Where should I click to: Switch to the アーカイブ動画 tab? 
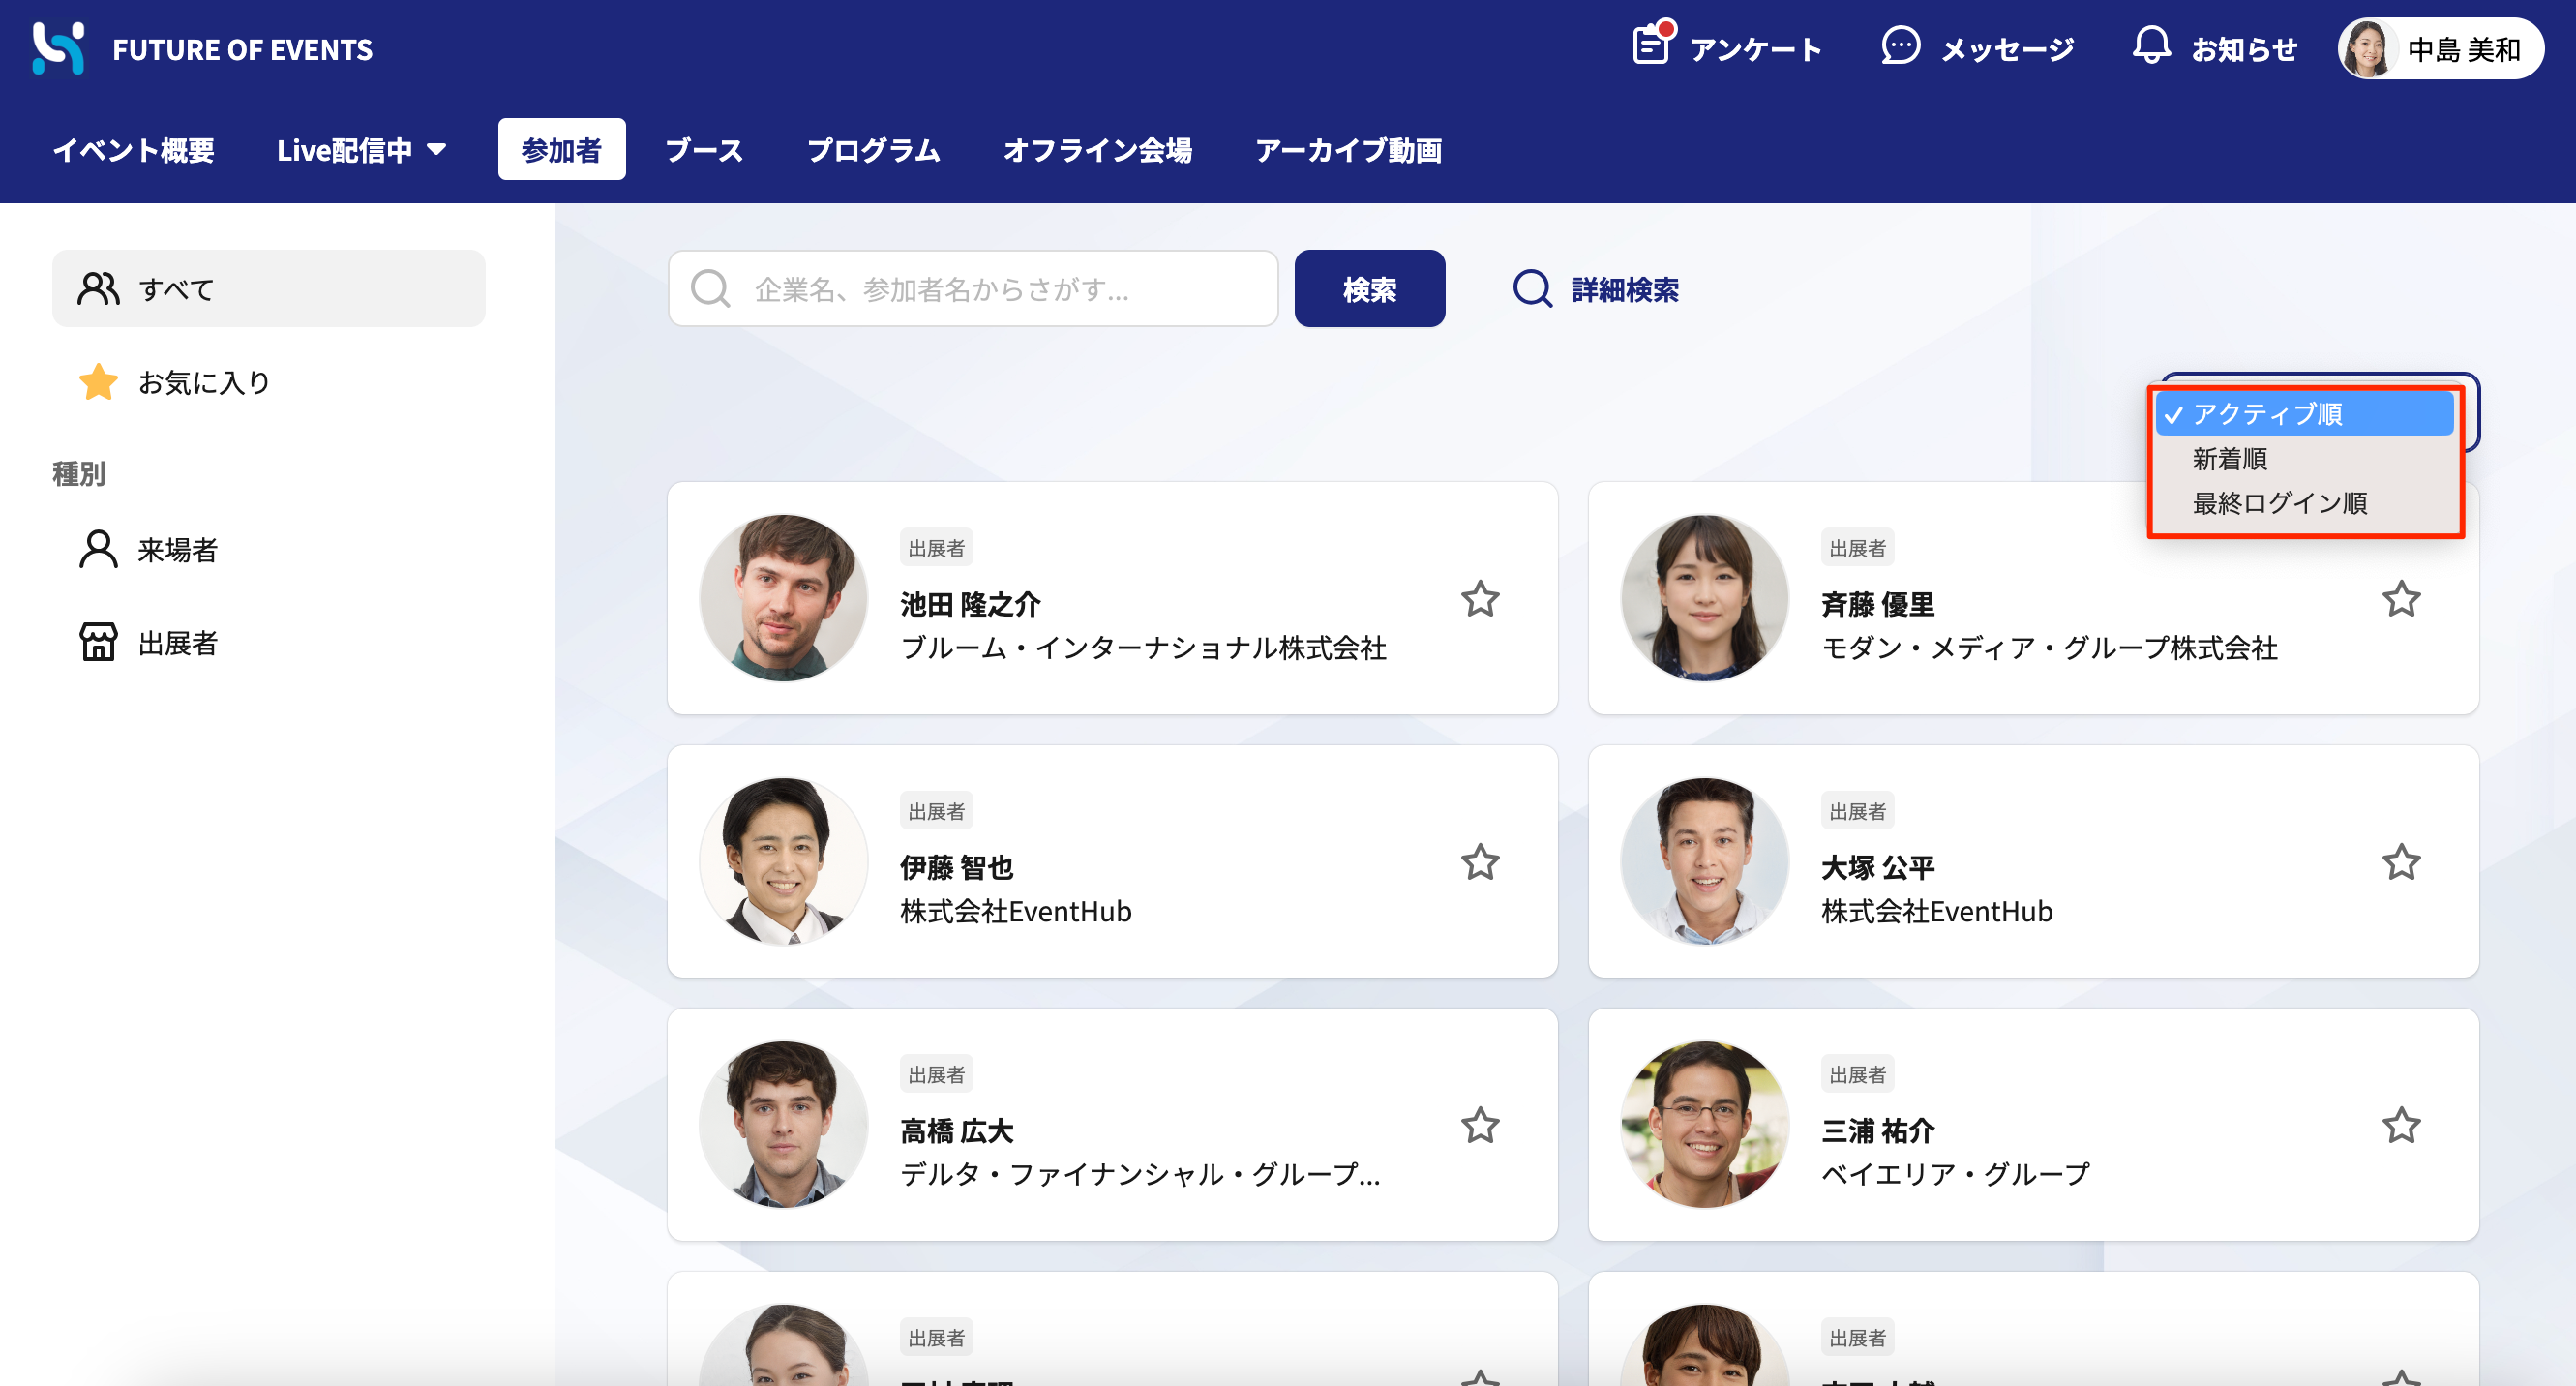click(x=1348, y=150)
